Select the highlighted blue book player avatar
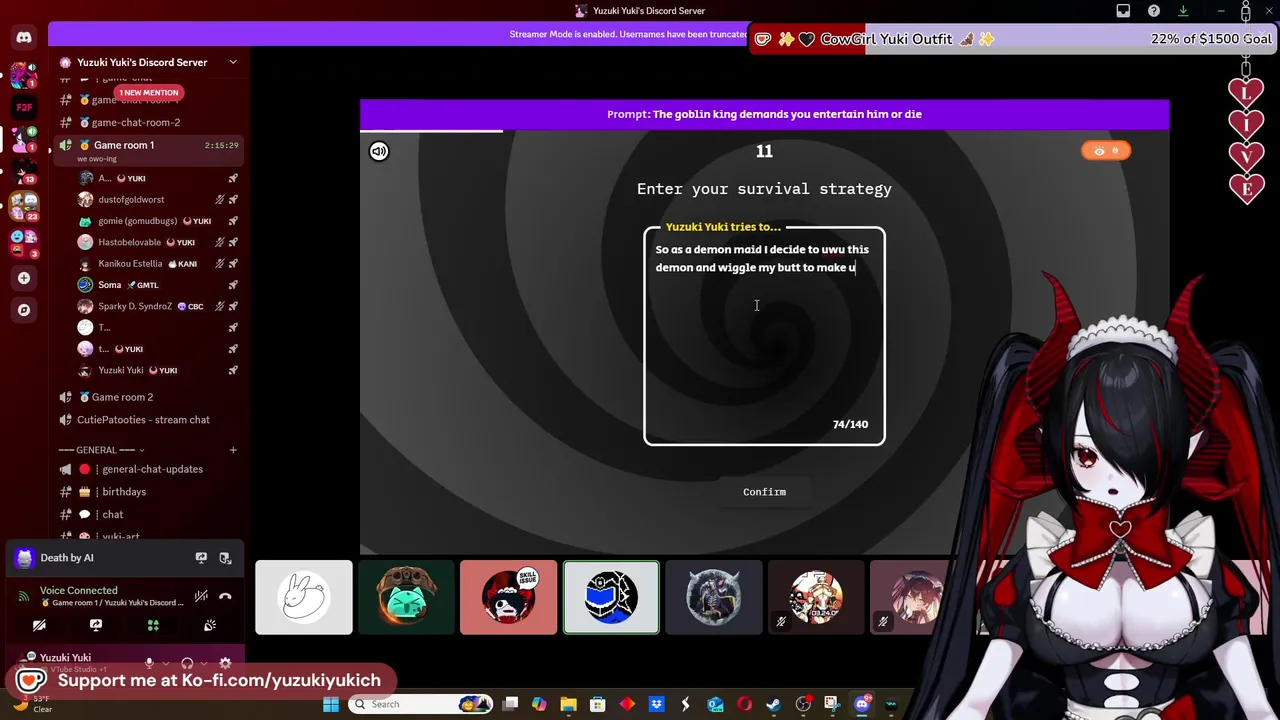Screen dimensions: 1280x720 [611, 598]
